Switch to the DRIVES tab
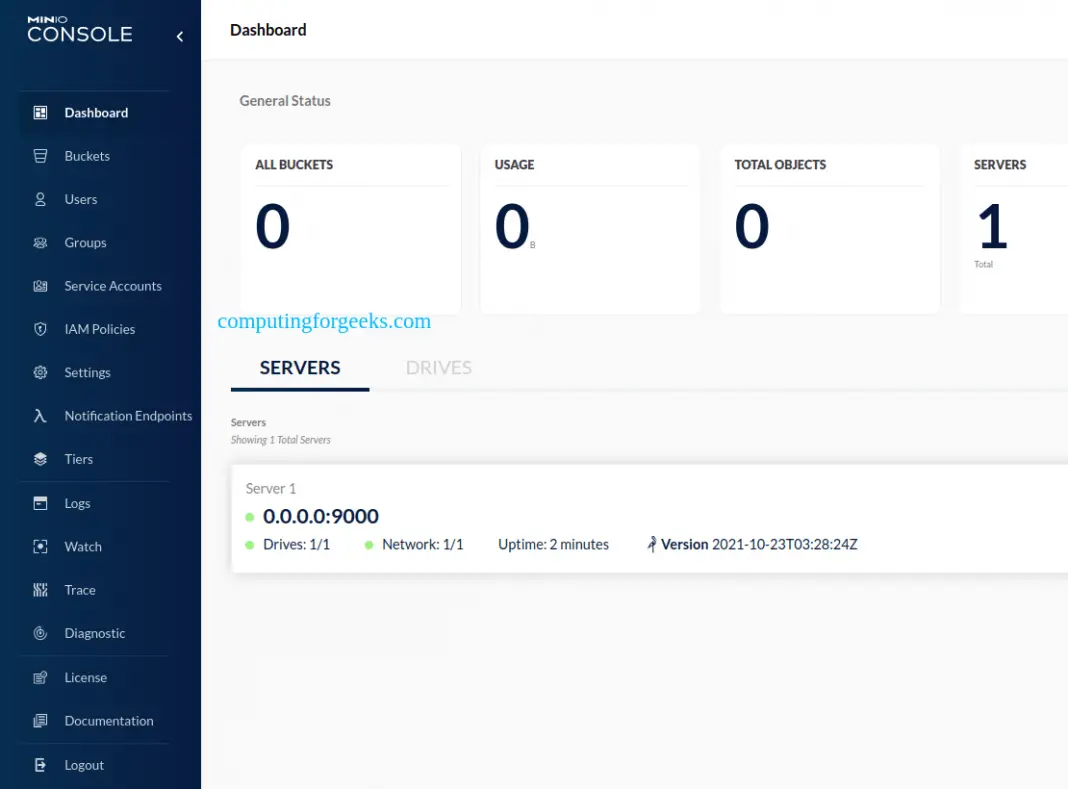This screenshot has height=789, width=1068. pyautogui.click(x=438, y=367)
